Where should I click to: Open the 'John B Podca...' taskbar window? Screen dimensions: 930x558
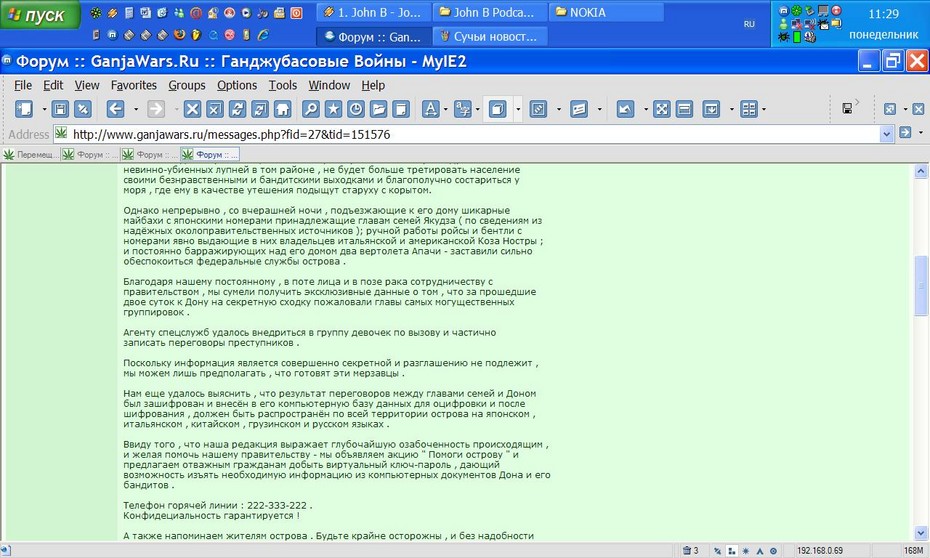point(489,12)
